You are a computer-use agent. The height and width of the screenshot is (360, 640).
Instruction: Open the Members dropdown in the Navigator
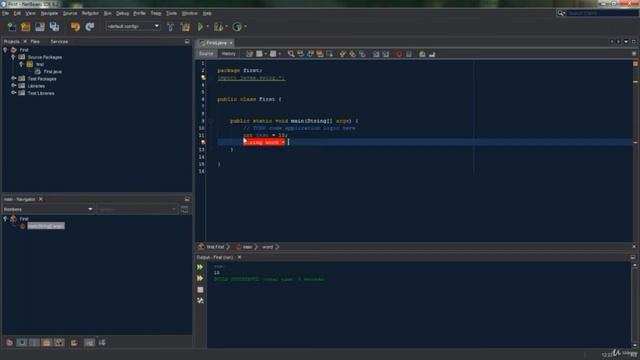coord(48,209)
